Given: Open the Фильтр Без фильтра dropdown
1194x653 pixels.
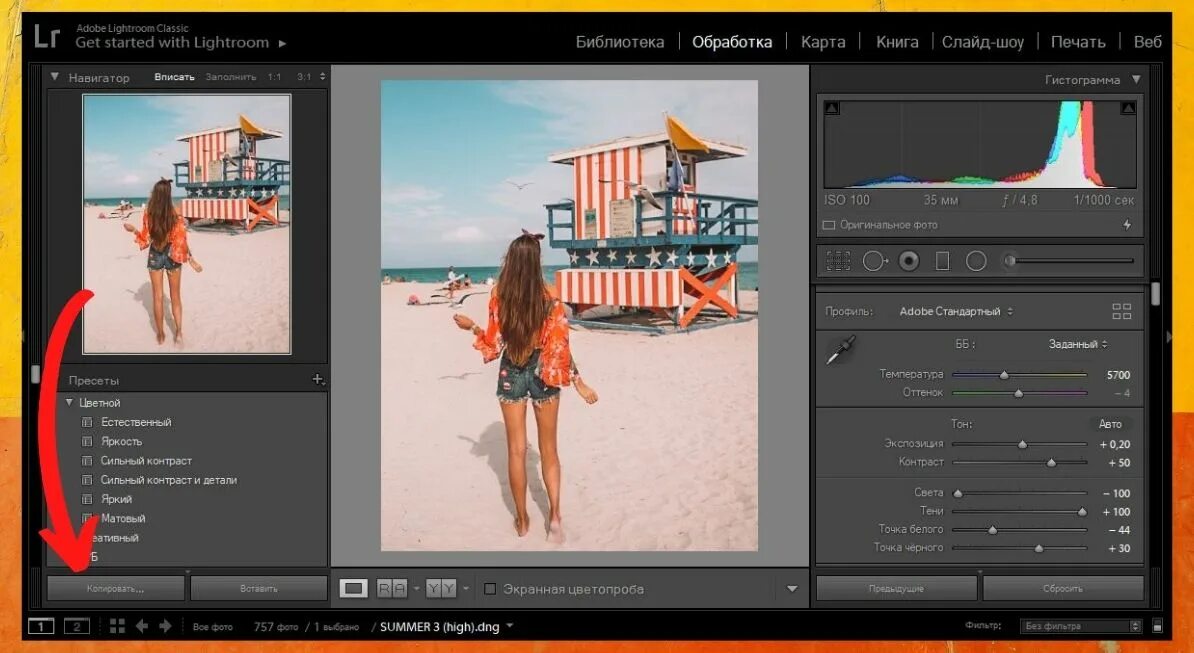Looking at the screenshot, I should click(x=1080, y=626).
